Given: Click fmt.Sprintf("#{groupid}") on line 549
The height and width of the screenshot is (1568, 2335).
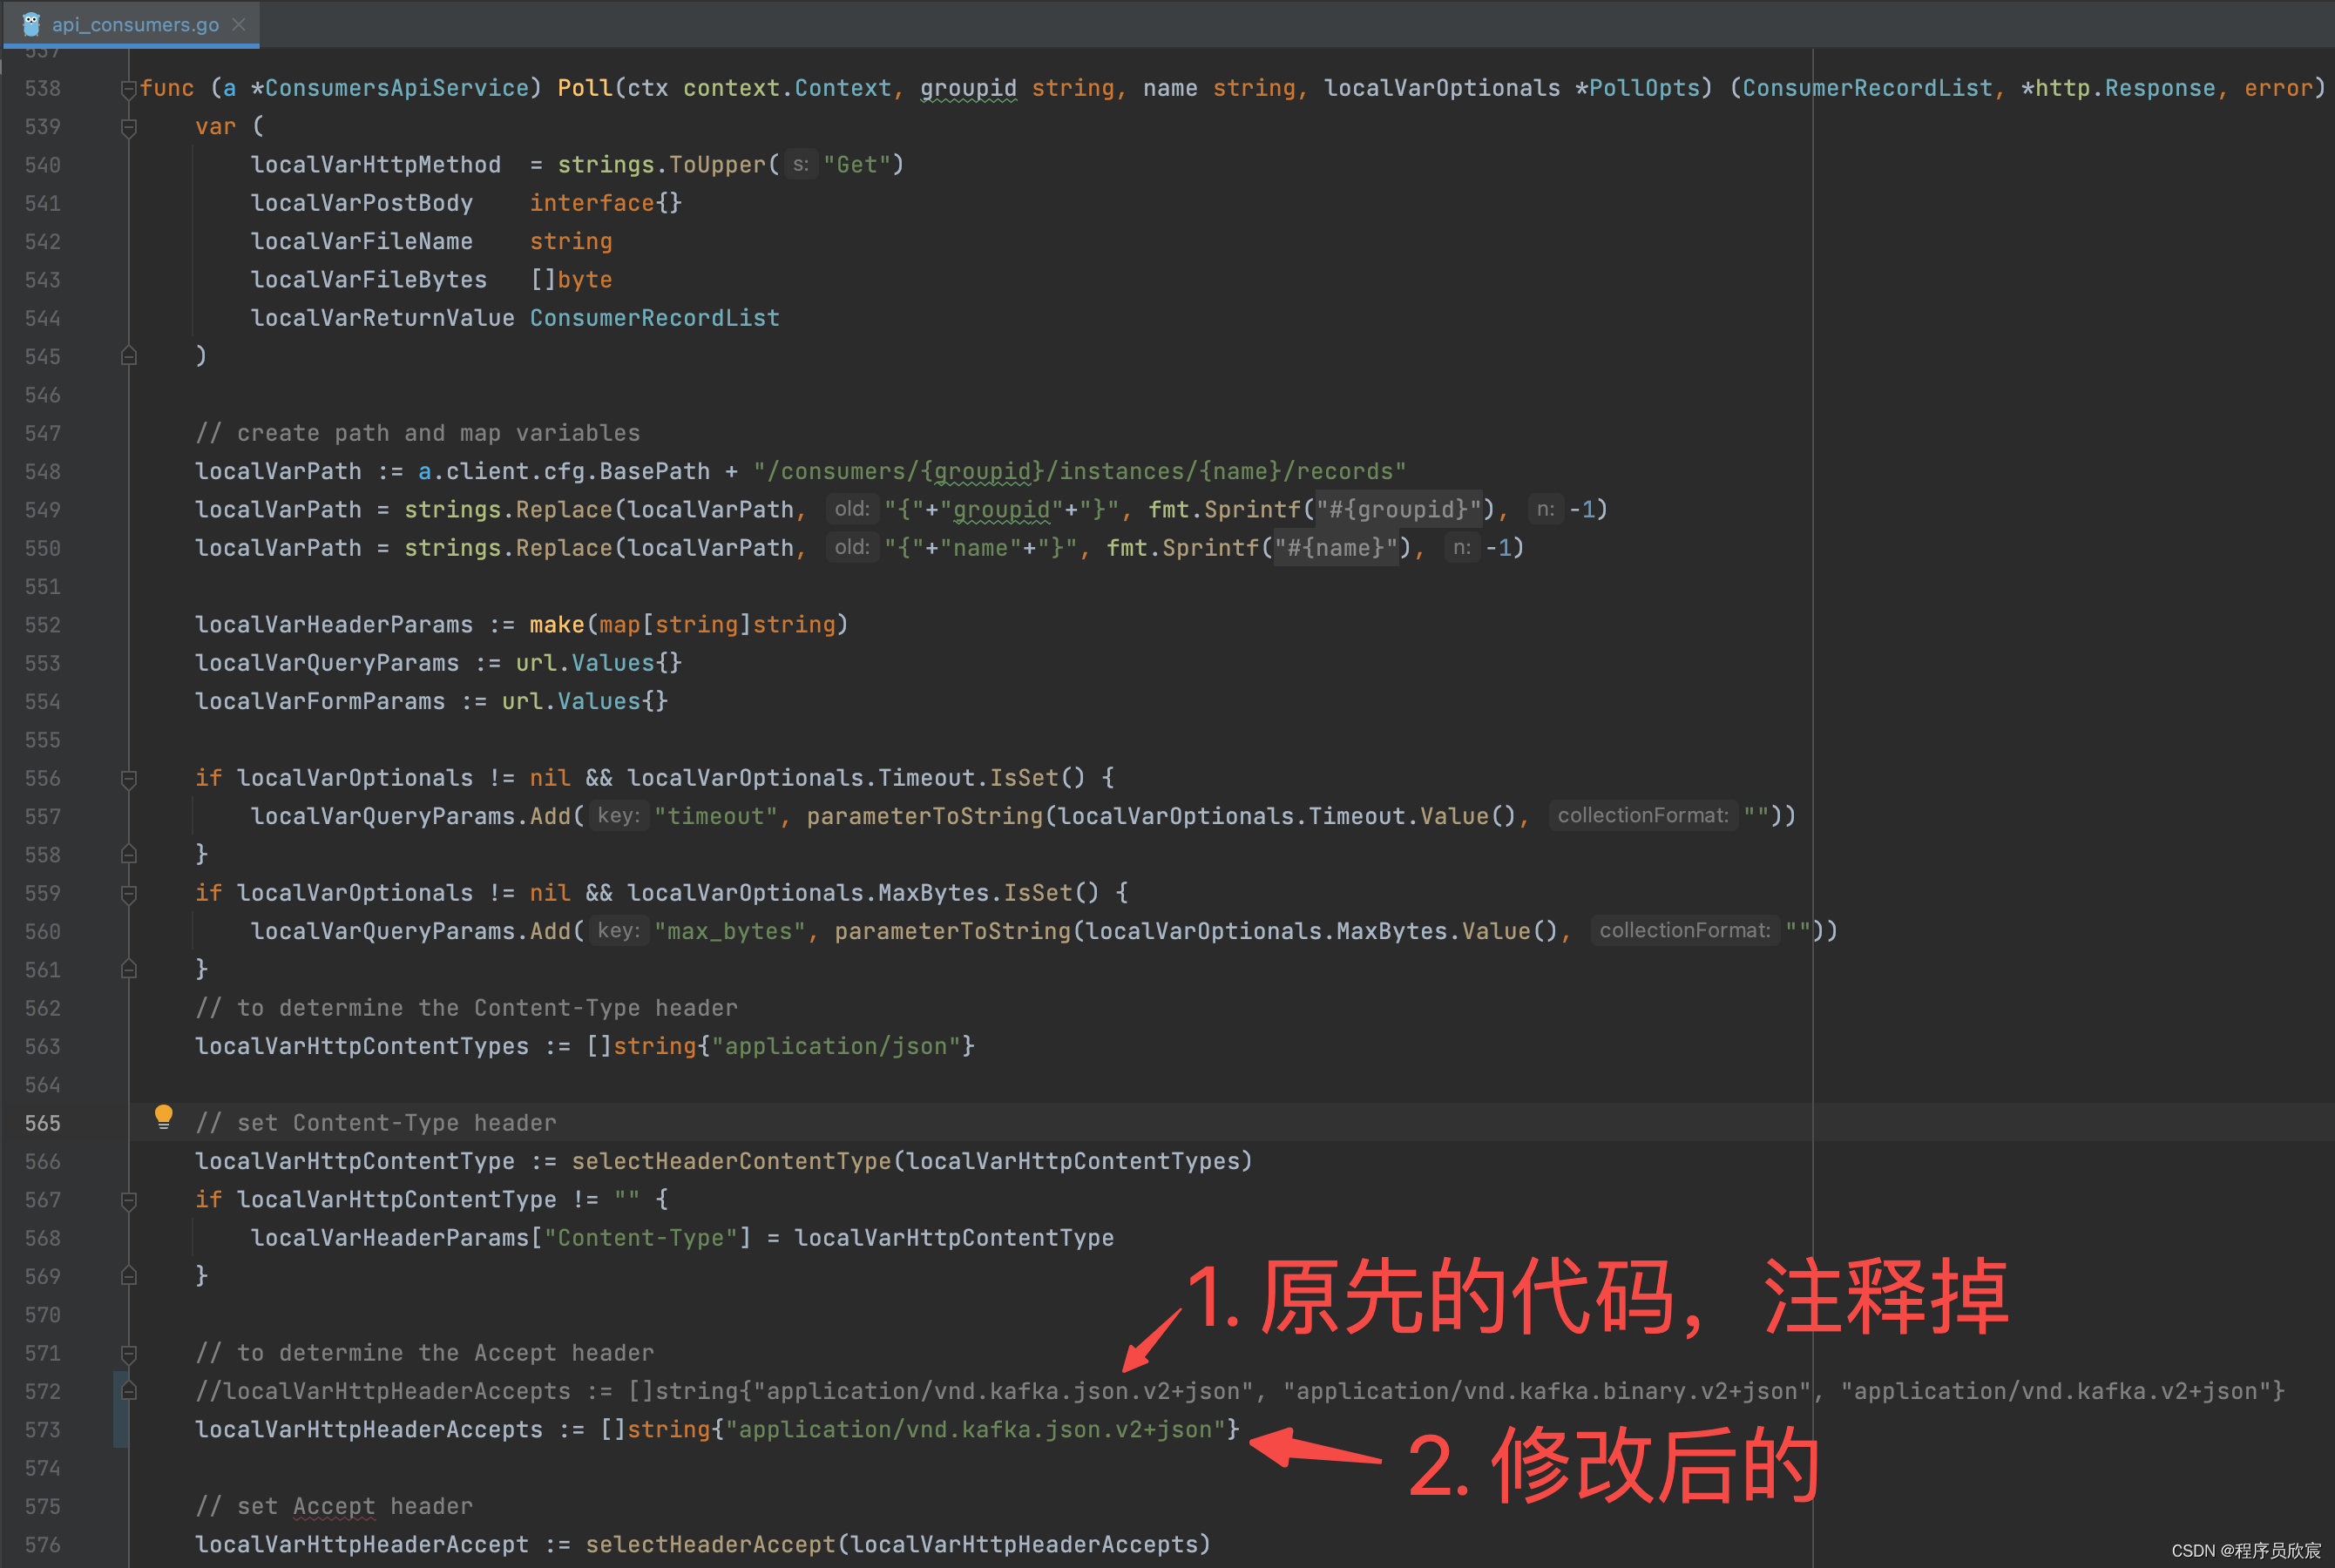Looking at the screenshot, I should click(x=1322, y=509).
